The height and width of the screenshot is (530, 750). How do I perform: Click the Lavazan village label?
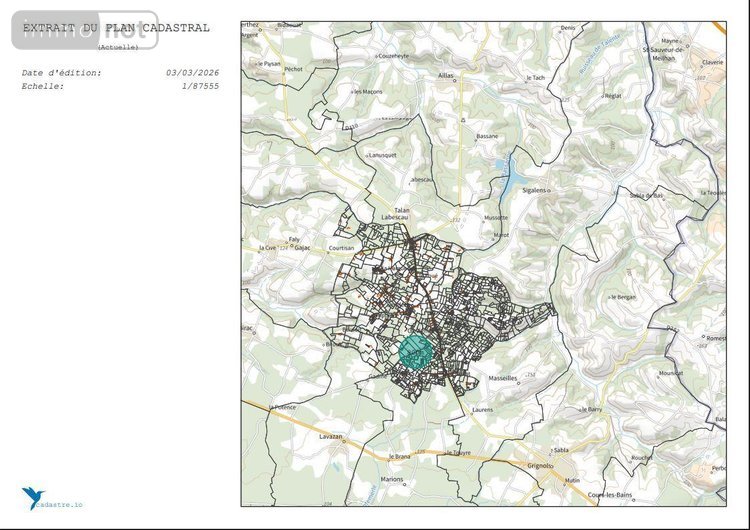click(x=331, y=437)
